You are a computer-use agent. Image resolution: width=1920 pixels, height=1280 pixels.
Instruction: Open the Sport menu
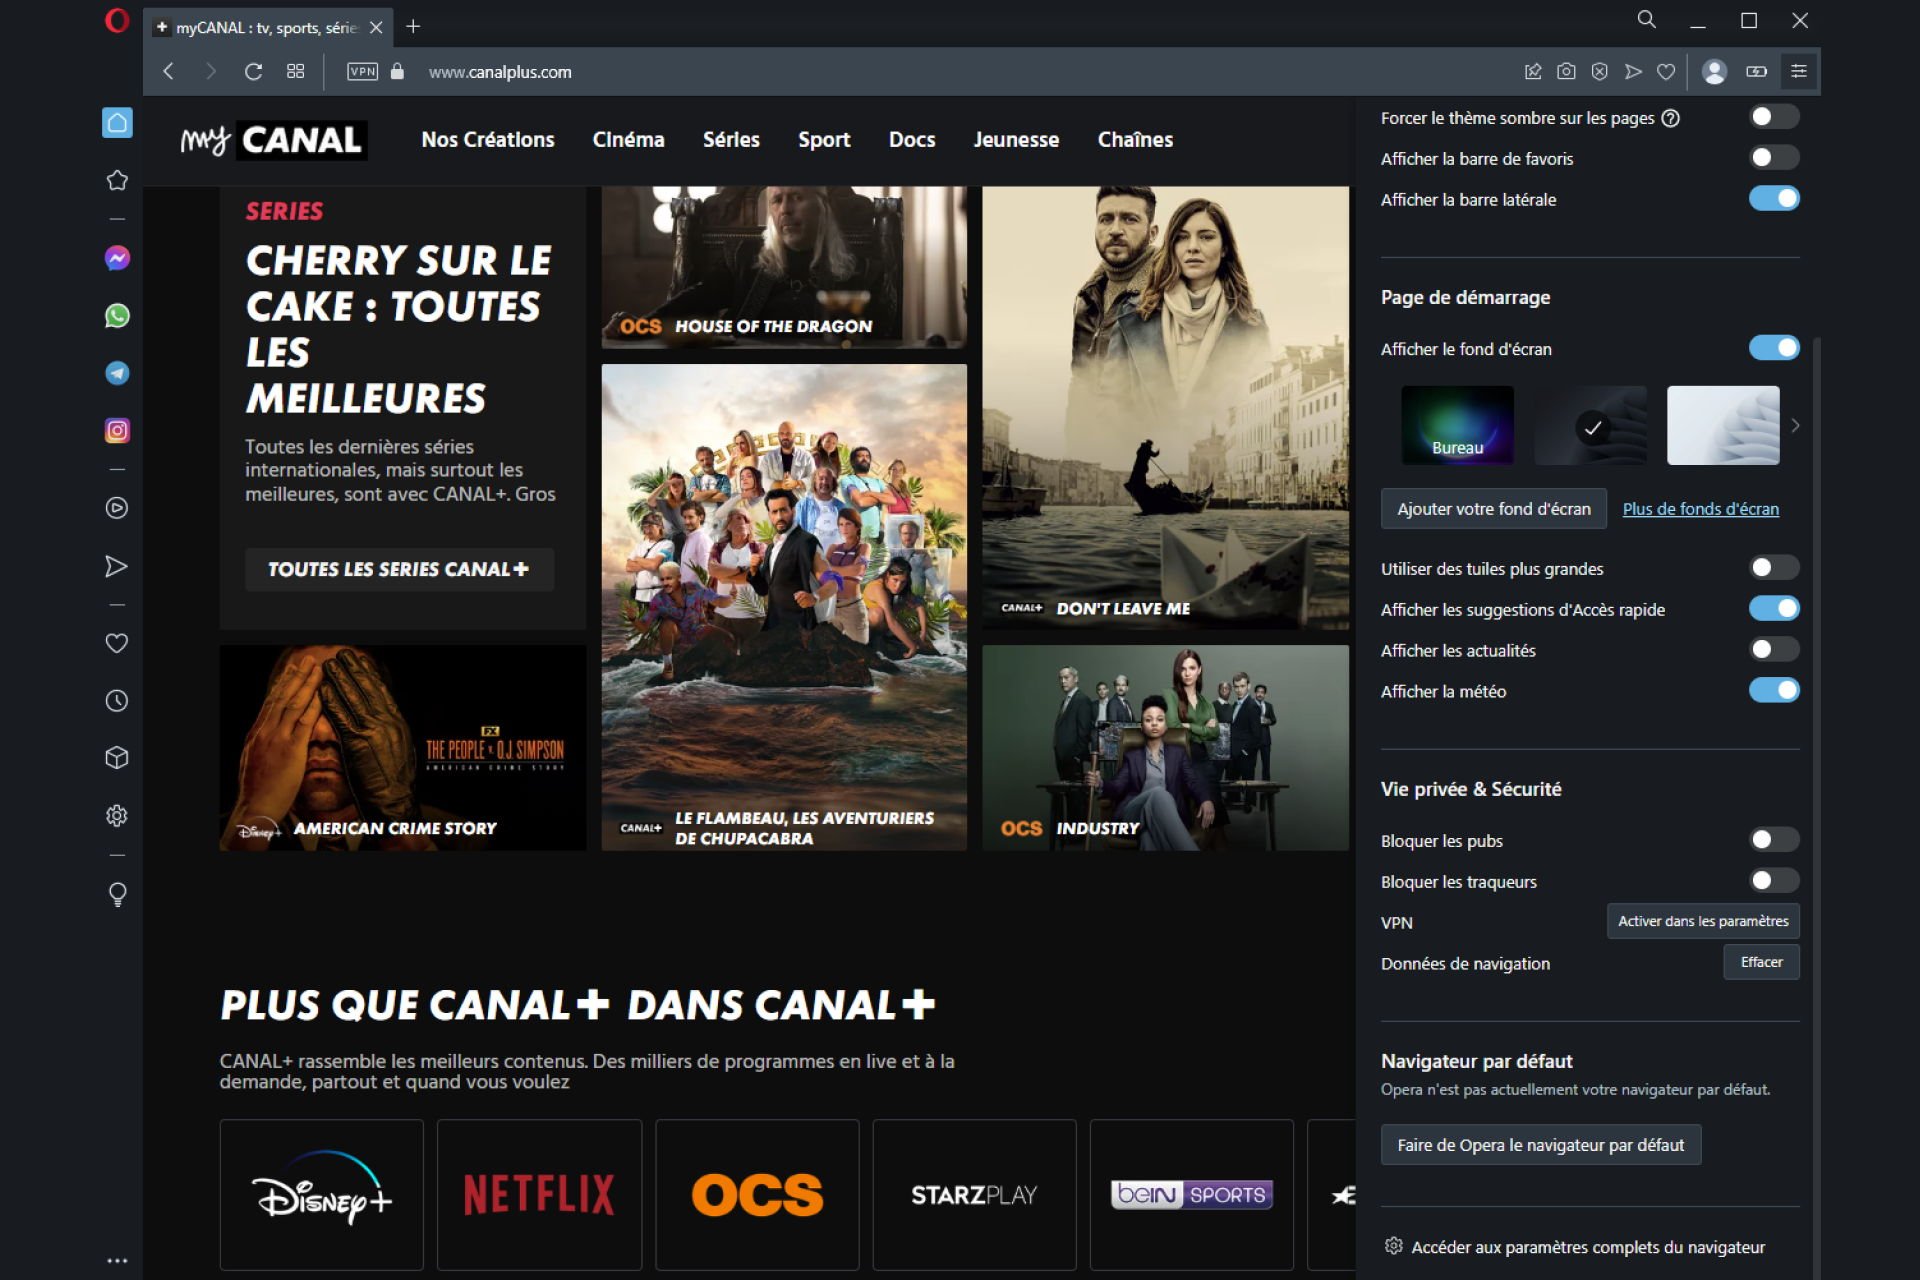coord(824,140)
